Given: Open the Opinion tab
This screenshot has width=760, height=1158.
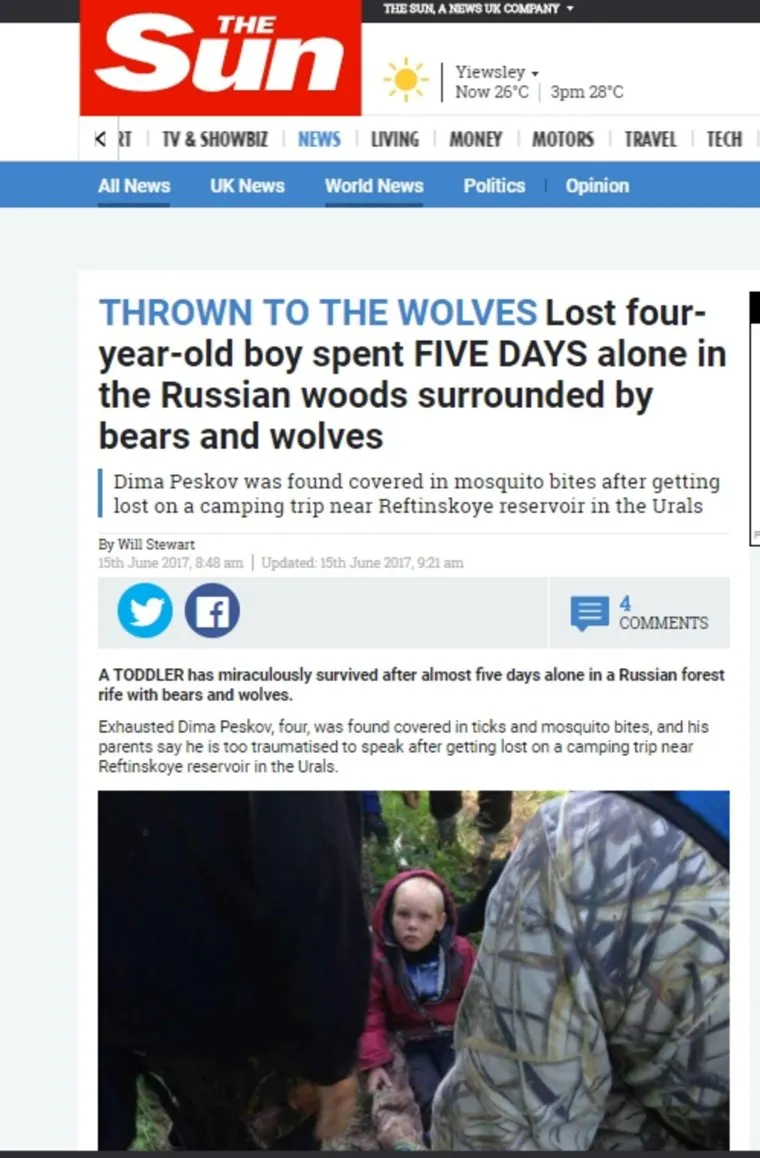Looking at the screenshot, I should tap(598, 186).
